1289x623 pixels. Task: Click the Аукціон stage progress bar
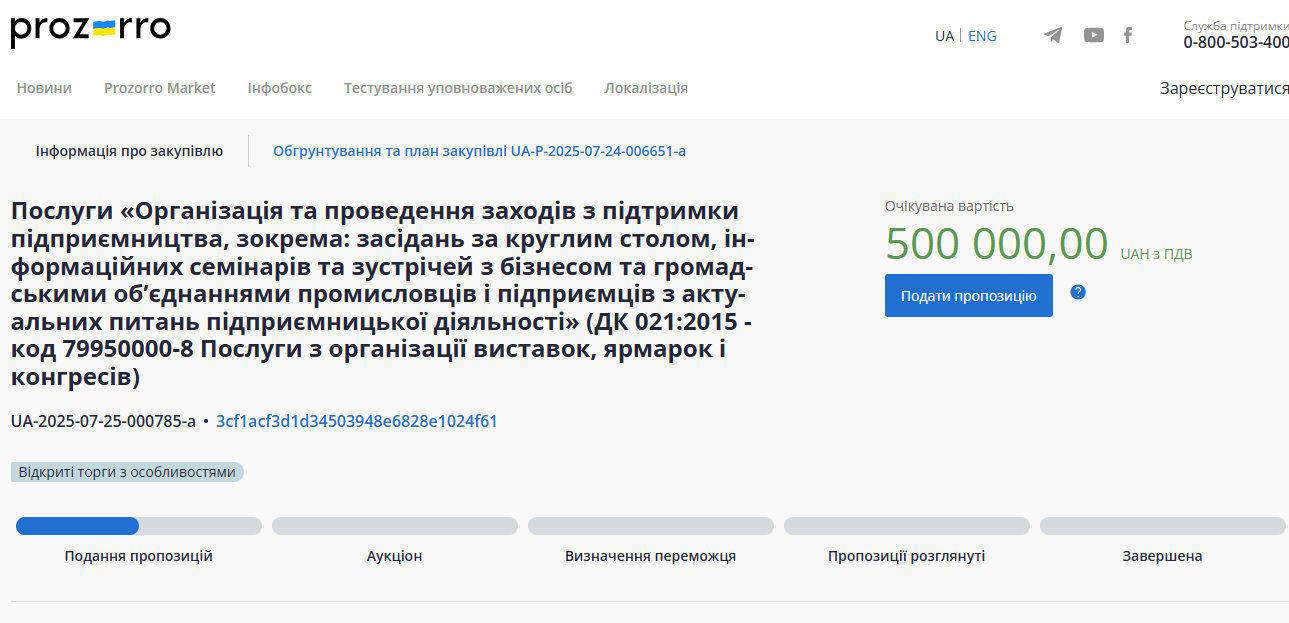[x=394, y=526]
